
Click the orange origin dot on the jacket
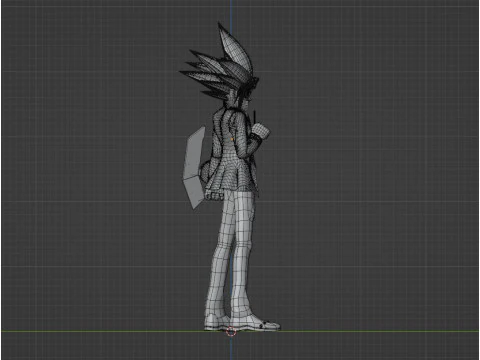(232, 139)
